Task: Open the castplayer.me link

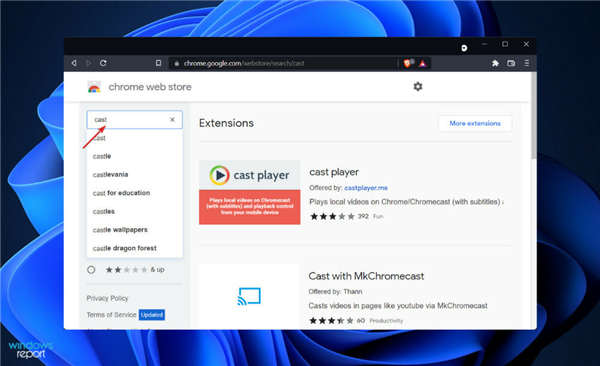Action: 366,188
